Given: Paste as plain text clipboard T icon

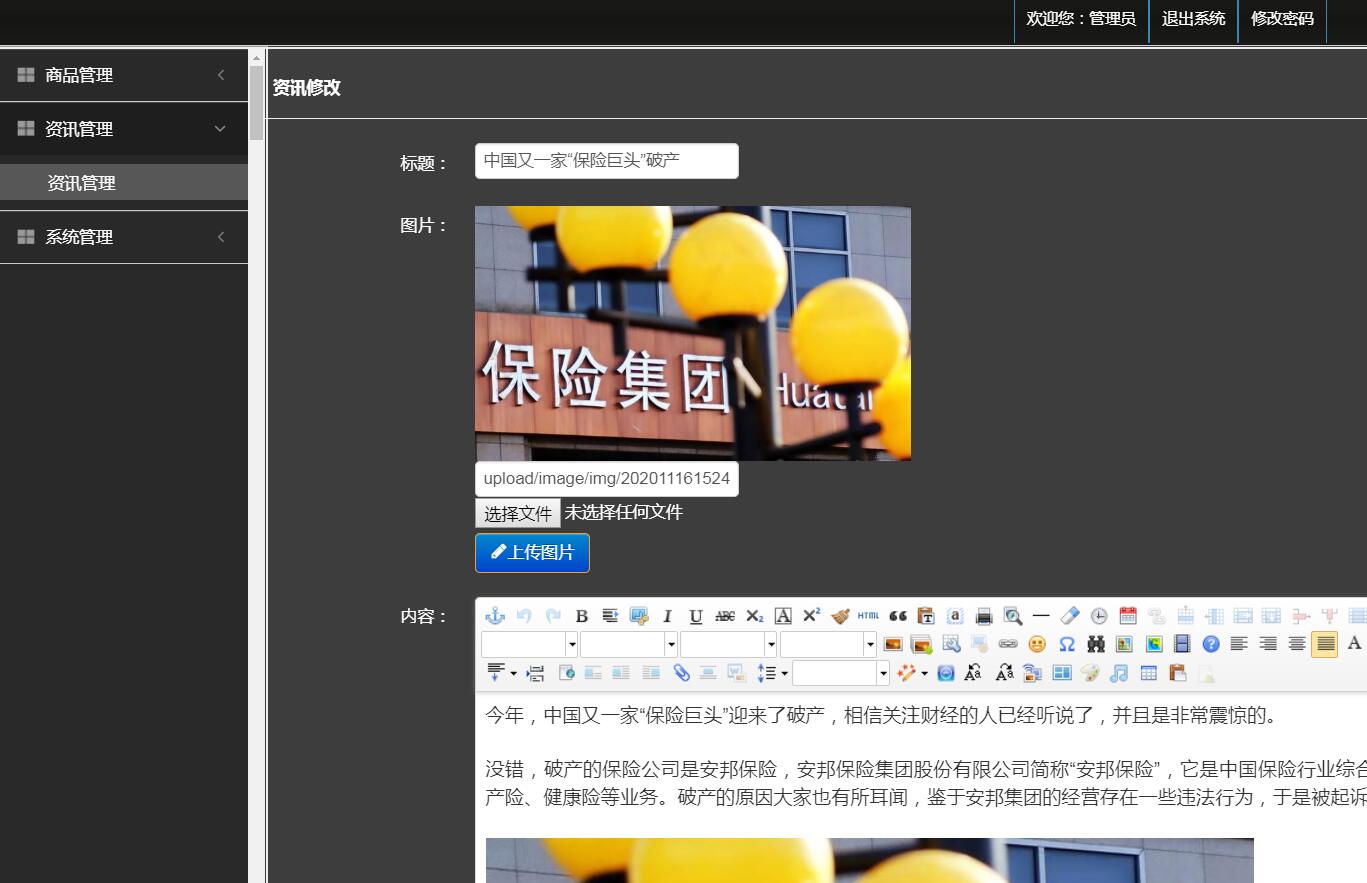Looking at the screenshot, I should (927, 616).
